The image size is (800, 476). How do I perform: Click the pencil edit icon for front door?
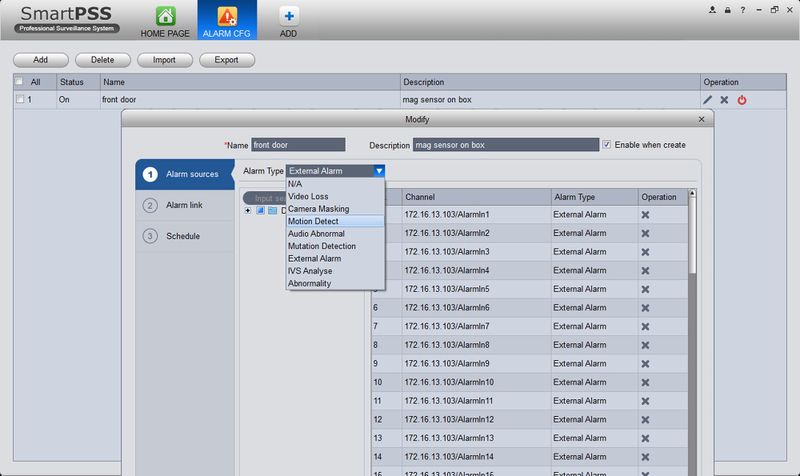pos(708,100)
